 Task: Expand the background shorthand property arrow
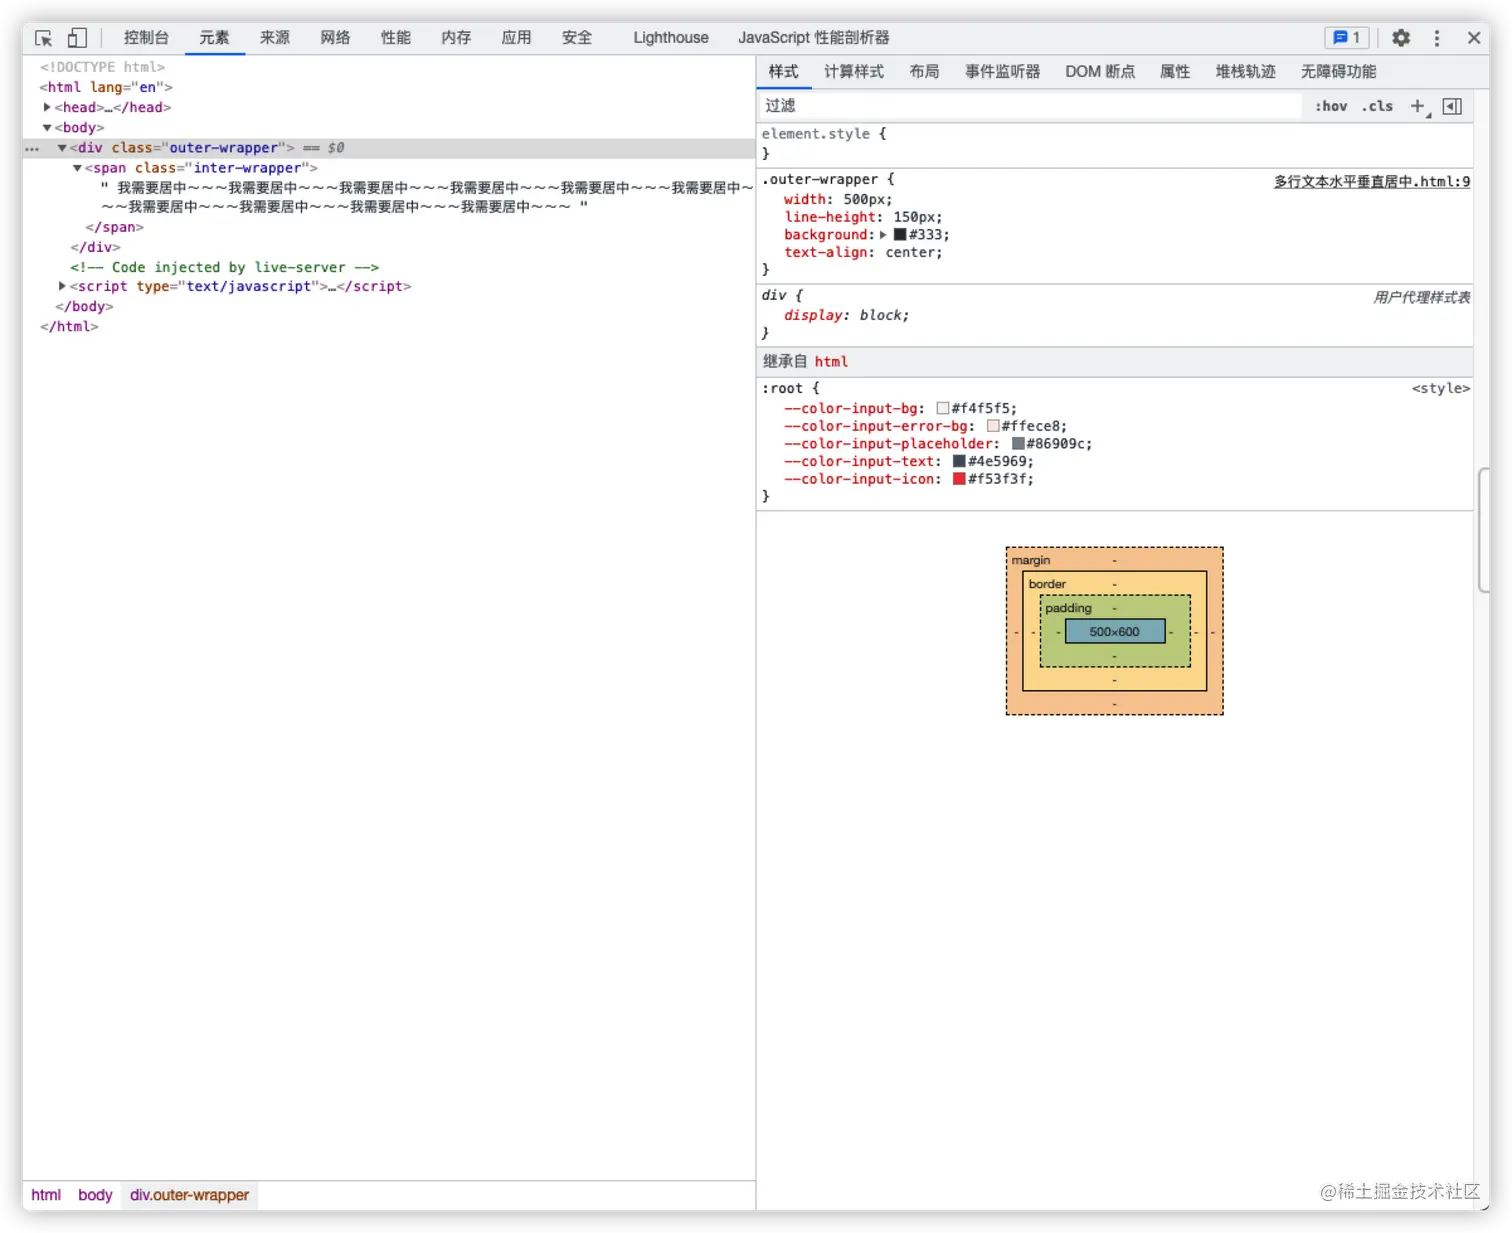point(883,235)
